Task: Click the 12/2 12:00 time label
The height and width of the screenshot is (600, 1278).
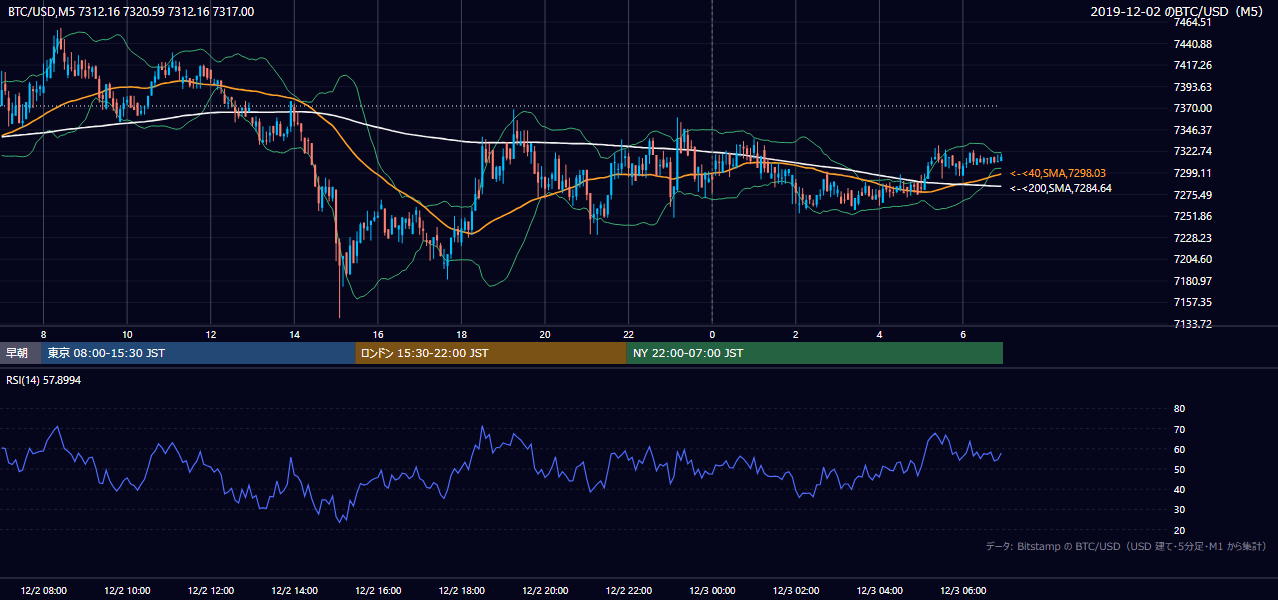Action: click(211, 591)
